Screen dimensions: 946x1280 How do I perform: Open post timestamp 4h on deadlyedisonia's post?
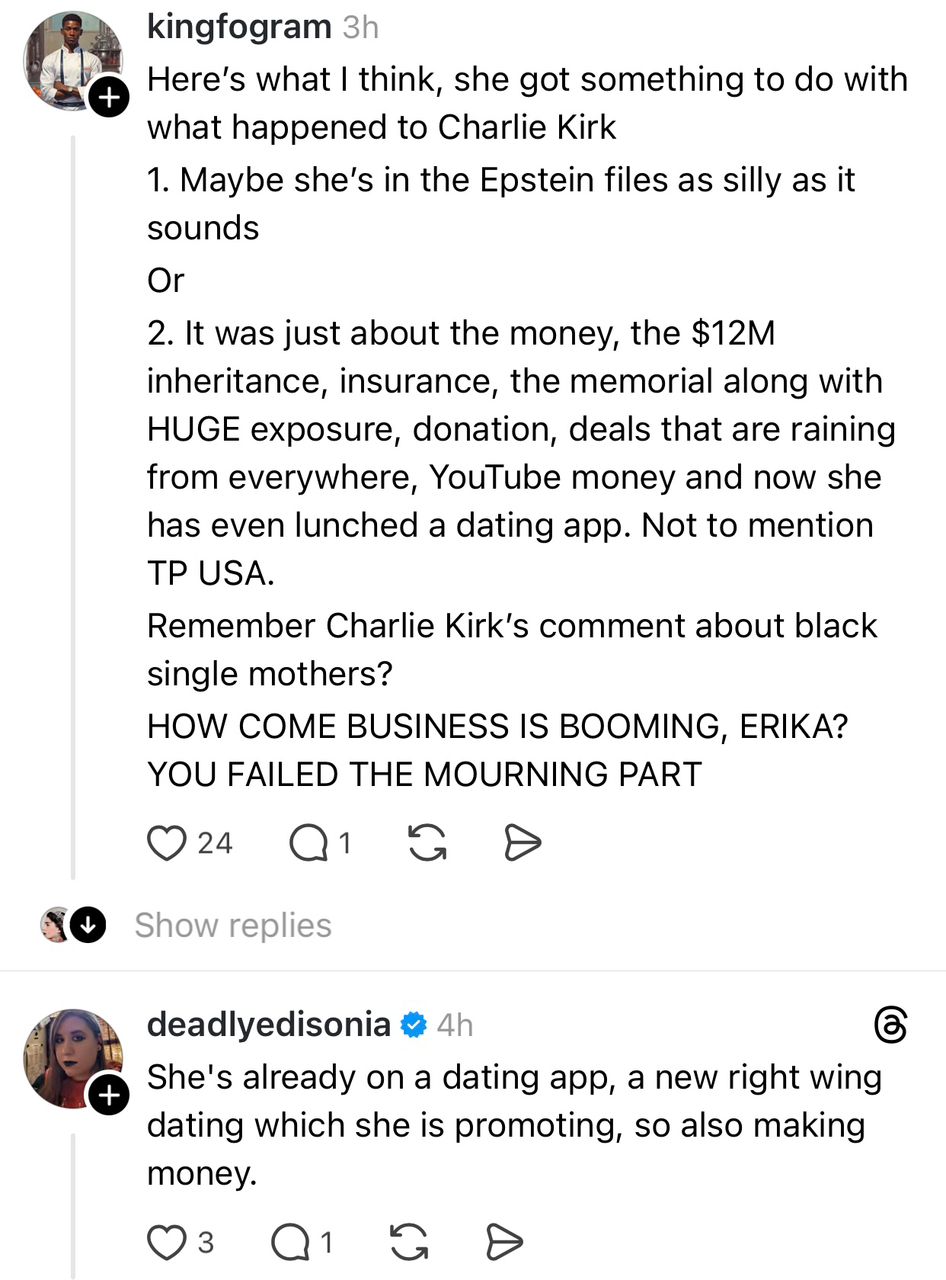click(x=455, y=1025)
